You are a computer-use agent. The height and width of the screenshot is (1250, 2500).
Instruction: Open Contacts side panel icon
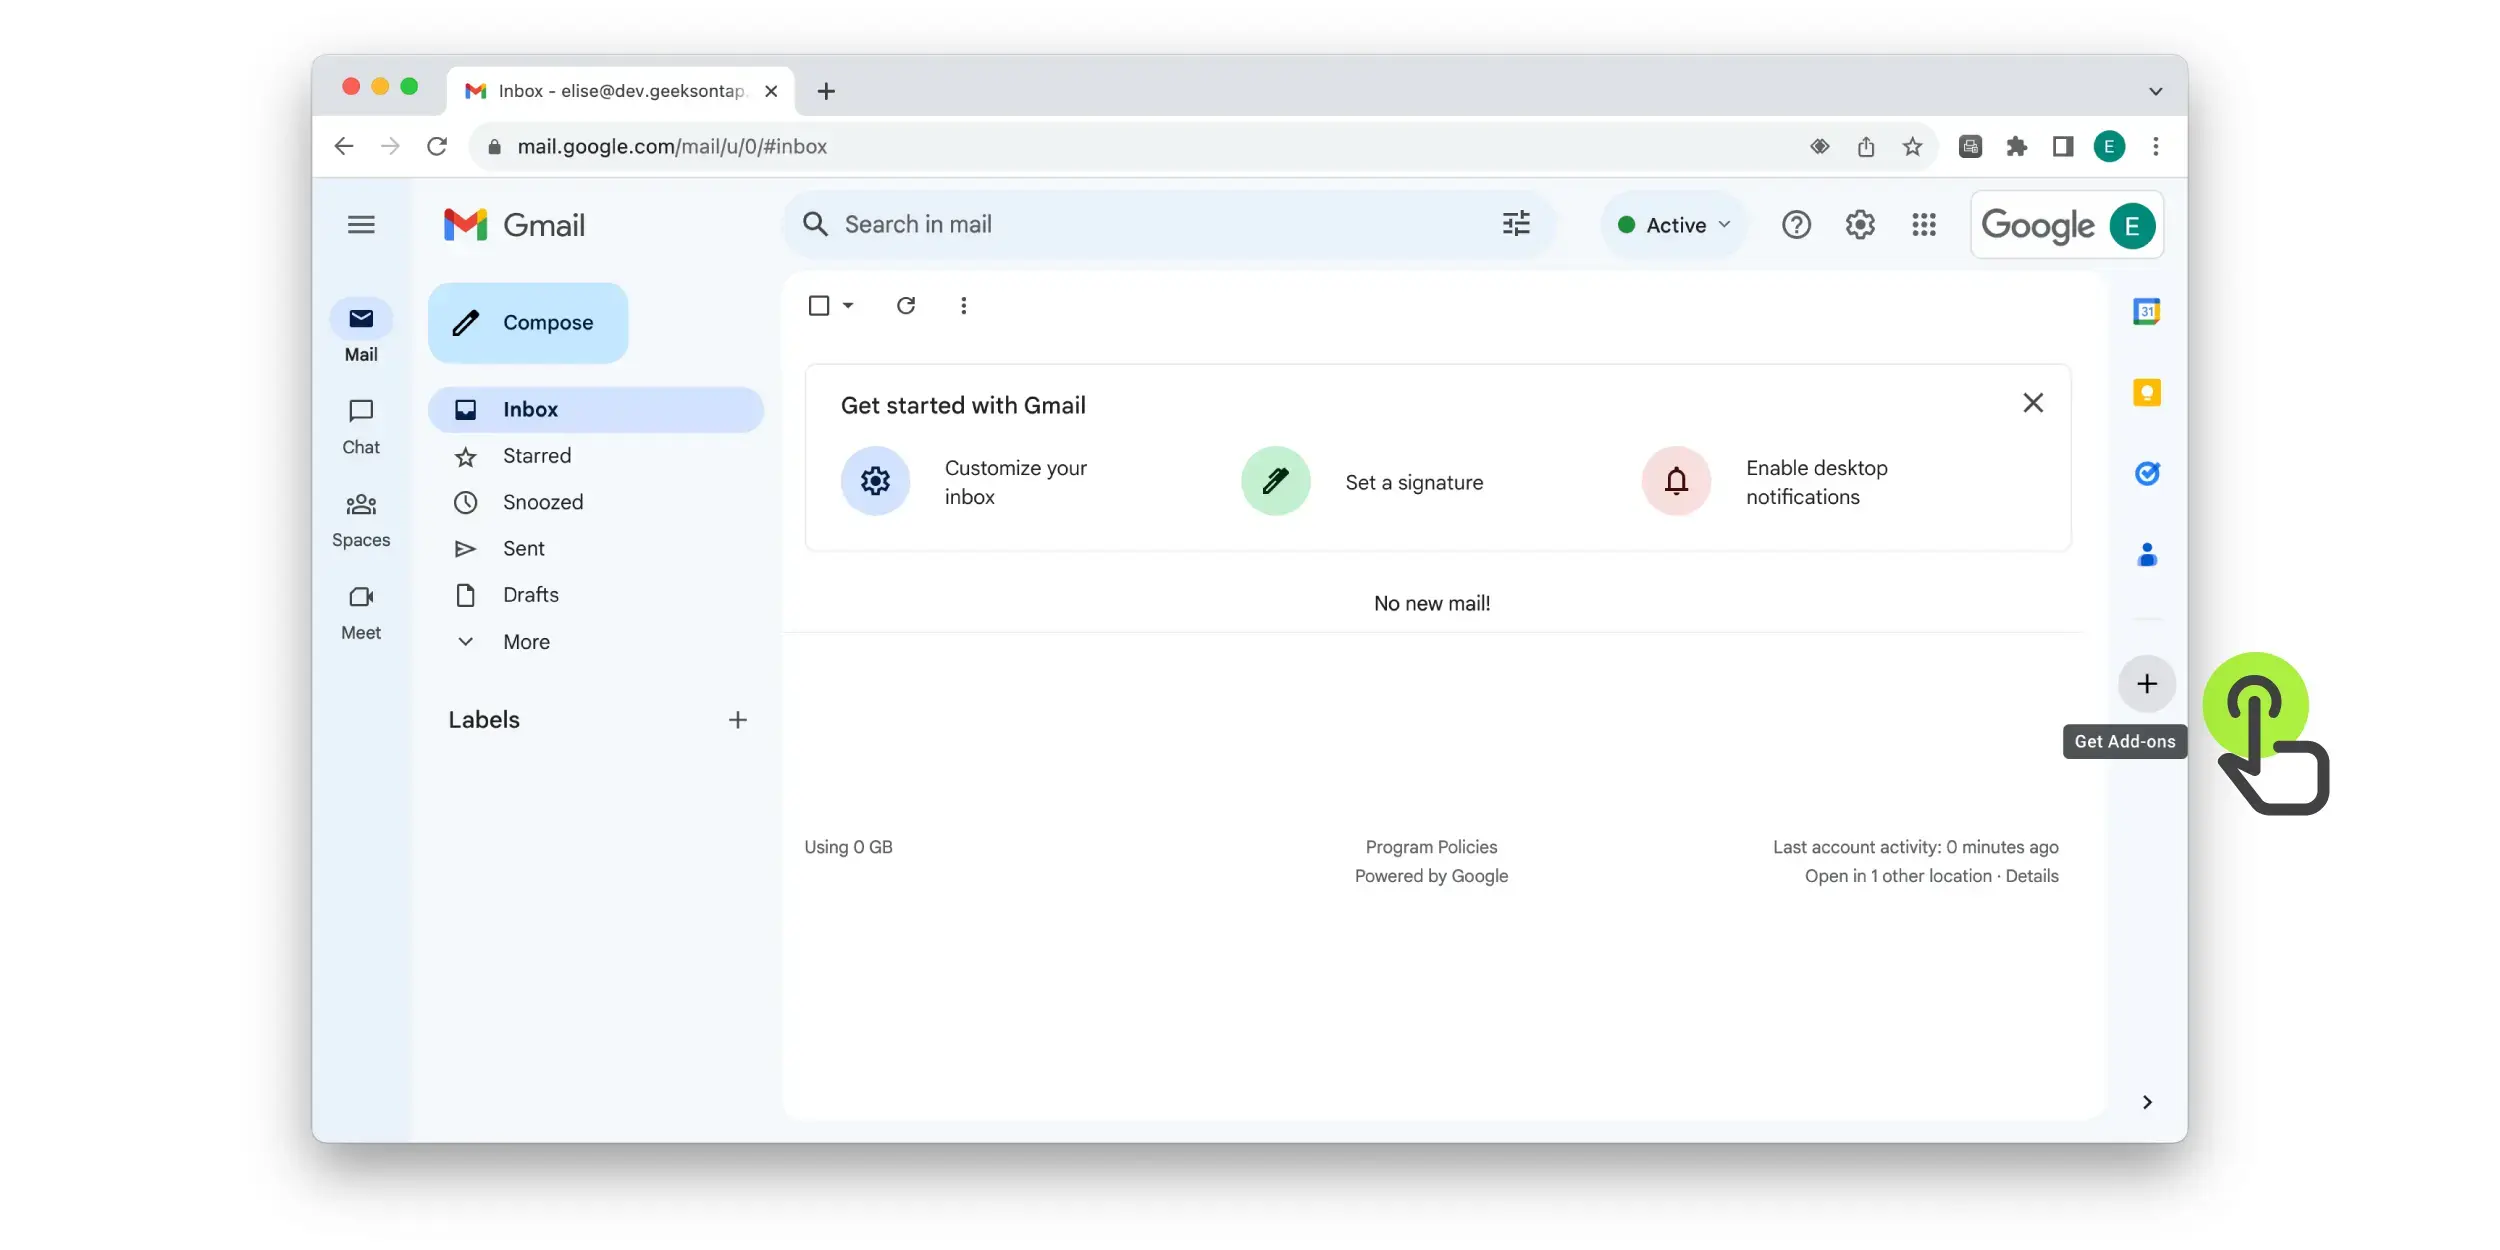click(x=2146, y=554)
